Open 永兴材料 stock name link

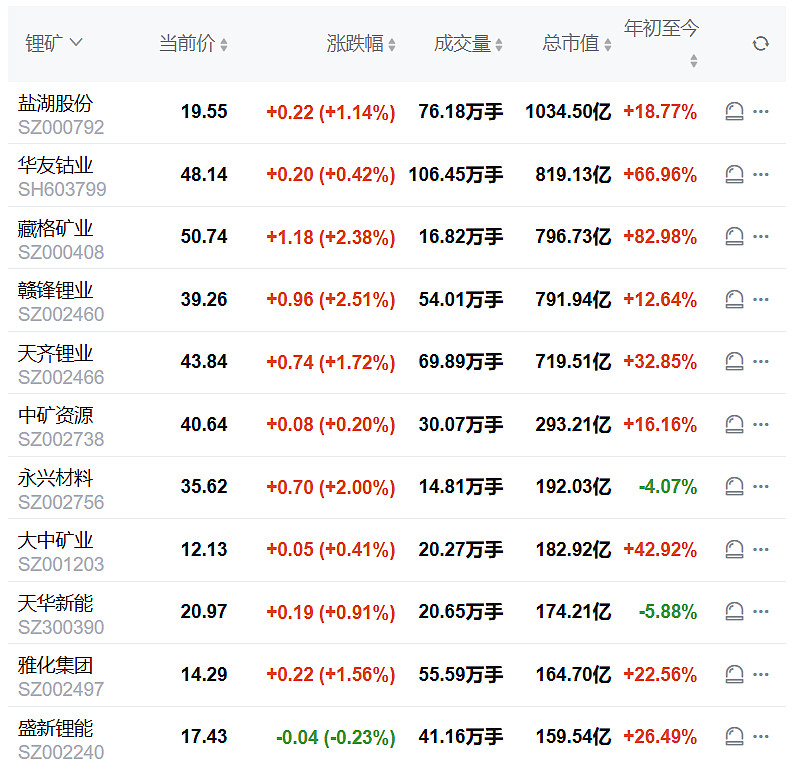coord(55,478)
